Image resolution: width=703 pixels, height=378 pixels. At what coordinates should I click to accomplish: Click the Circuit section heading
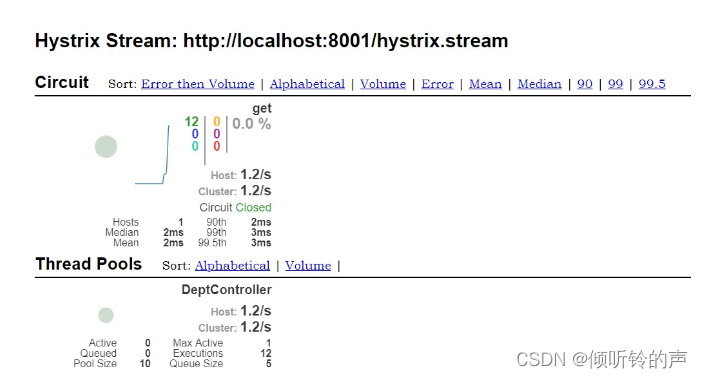coord(62,83)
